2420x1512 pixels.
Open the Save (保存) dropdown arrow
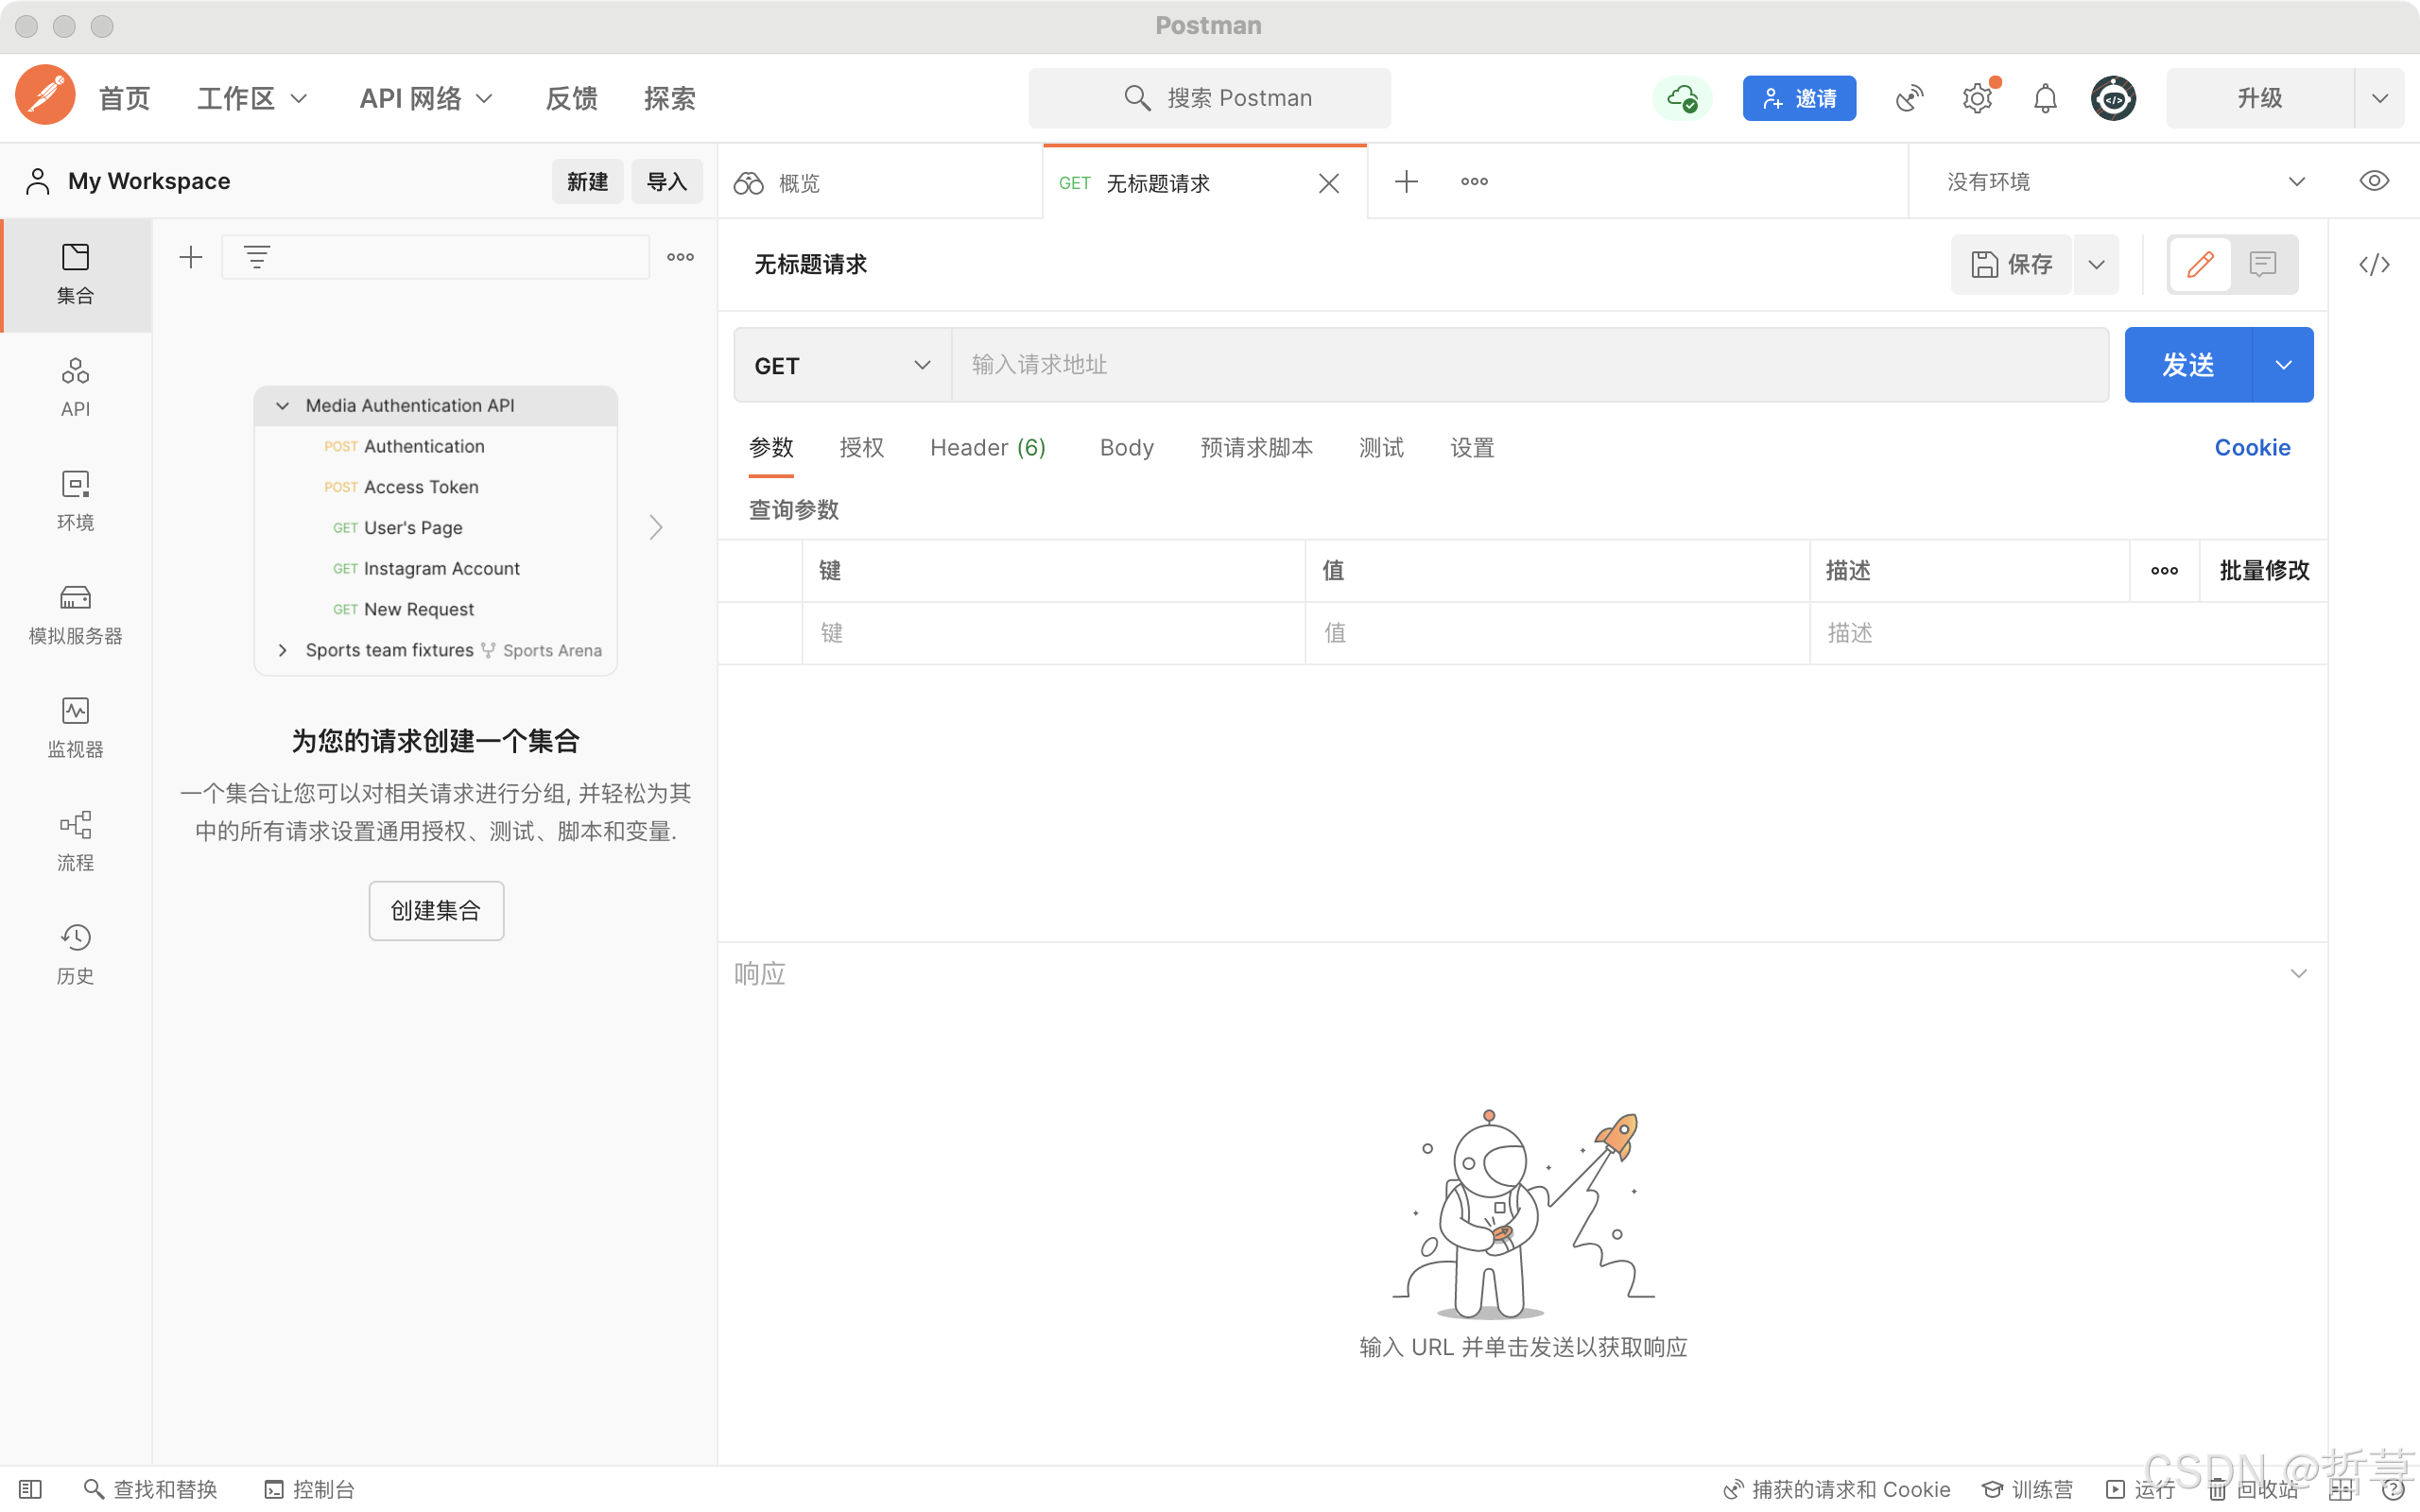(2096, 264)
